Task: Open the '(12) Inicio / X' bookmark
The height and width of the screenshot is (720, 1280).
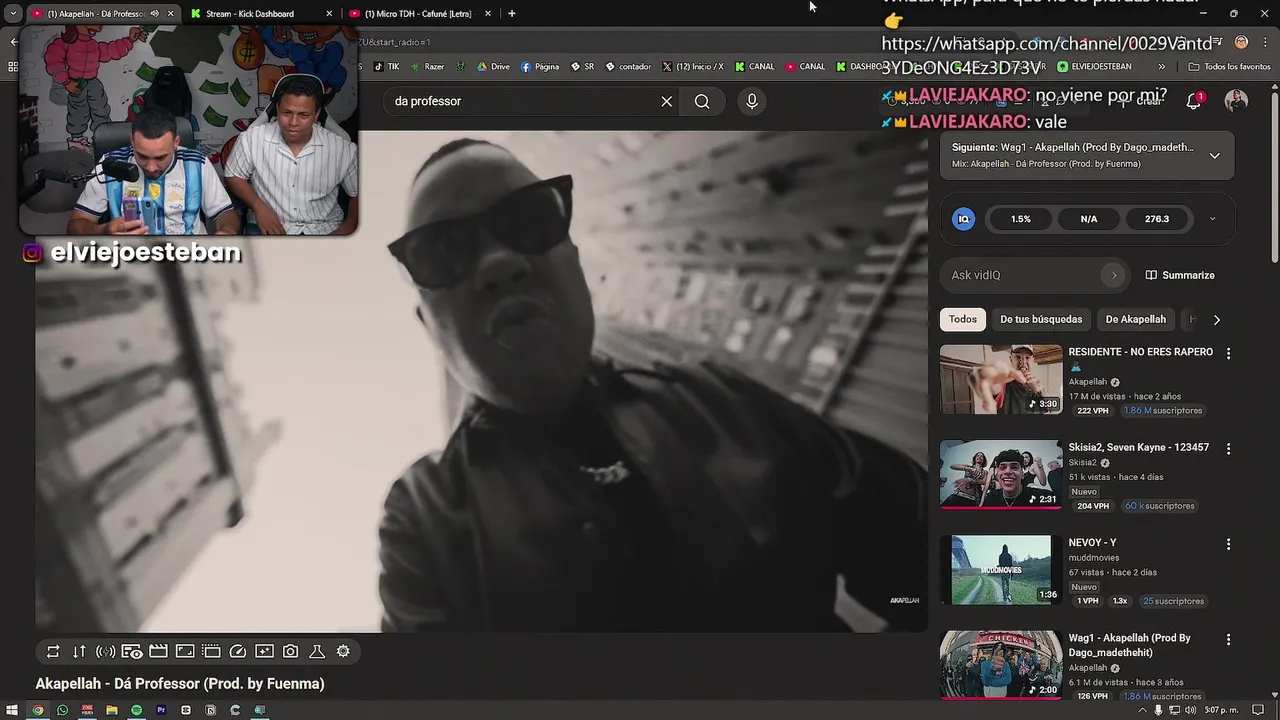Action: (692, 67)
